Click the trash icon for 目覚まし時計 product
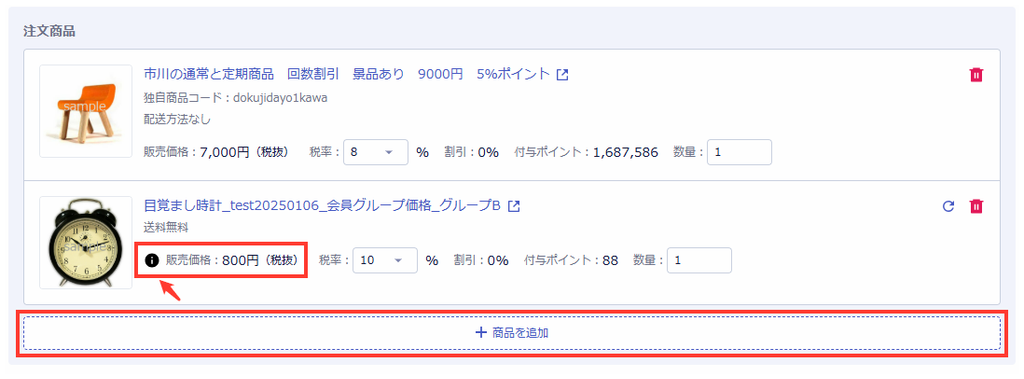Viewport: 1024px width, 379px height. (x=976, y=206)
